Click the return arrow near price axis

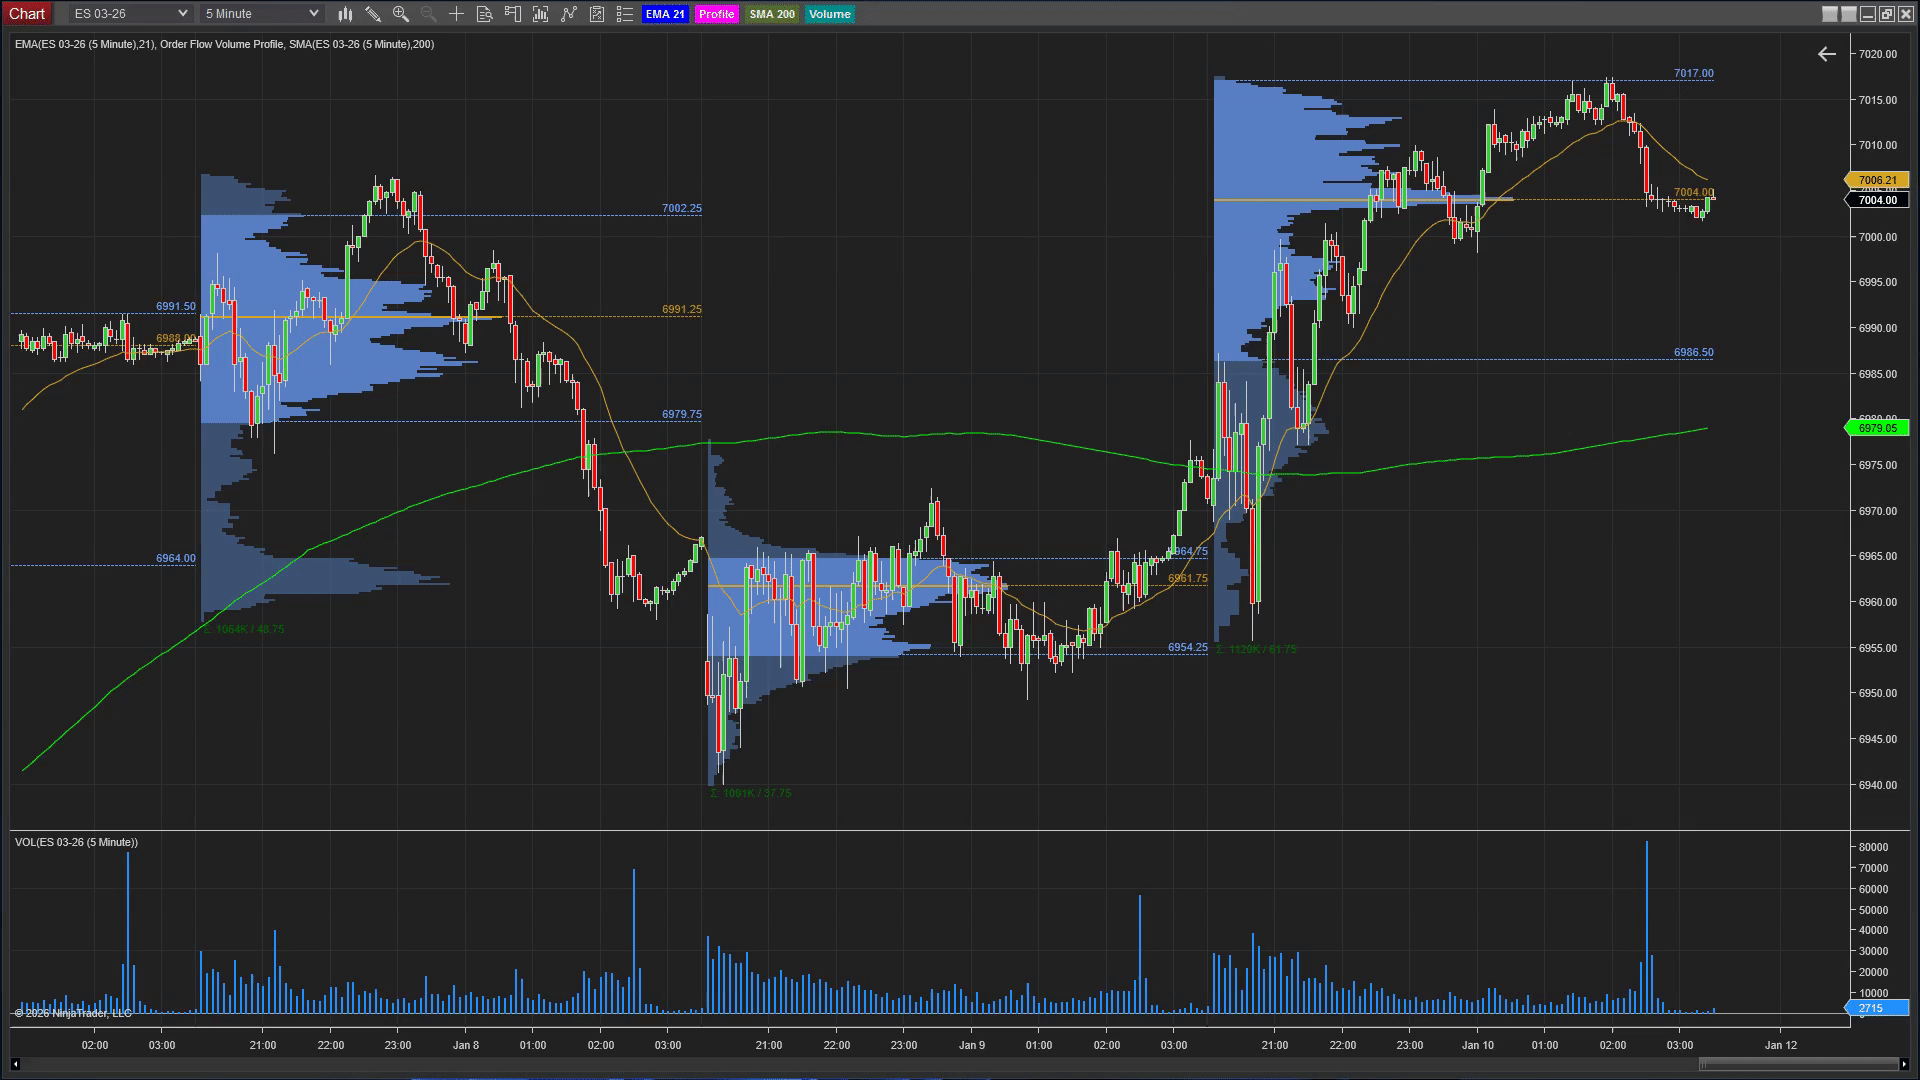[1826, 54]
